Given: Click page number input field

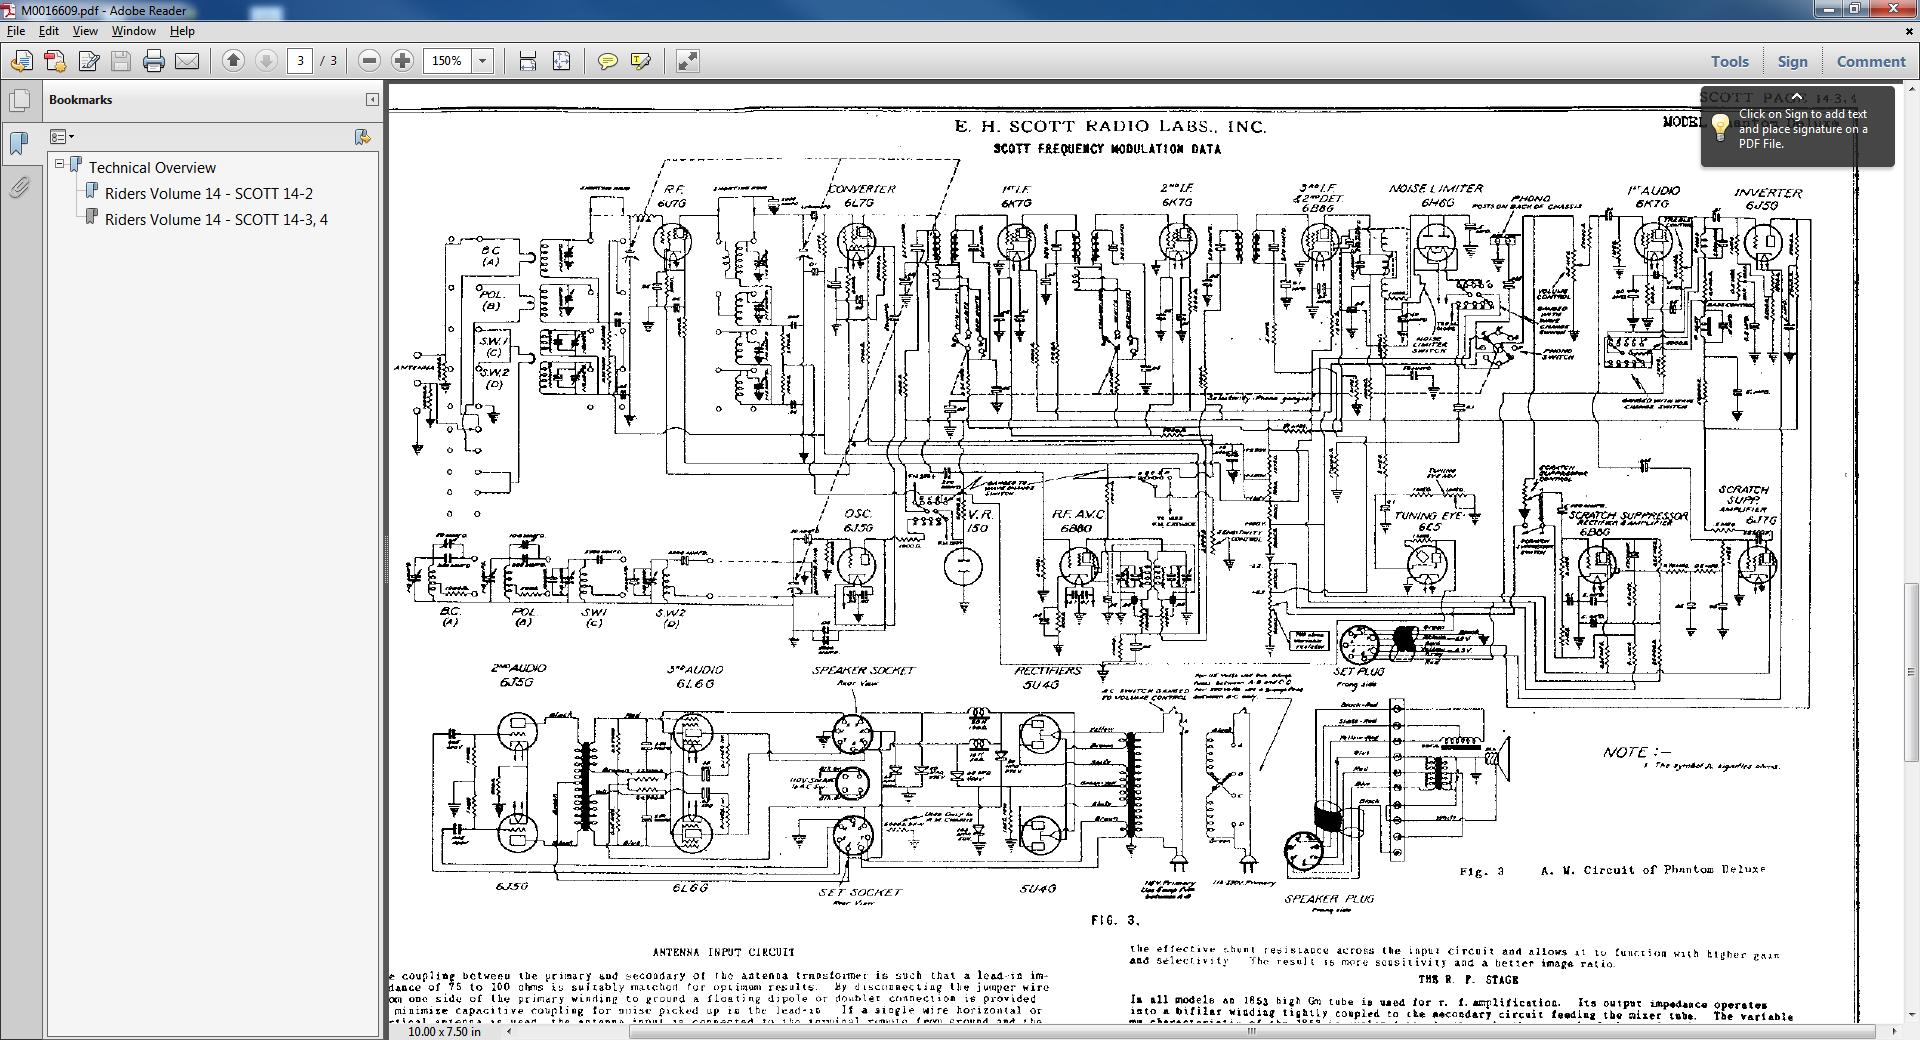Looking at the screenshot, I should pos(300,61).
